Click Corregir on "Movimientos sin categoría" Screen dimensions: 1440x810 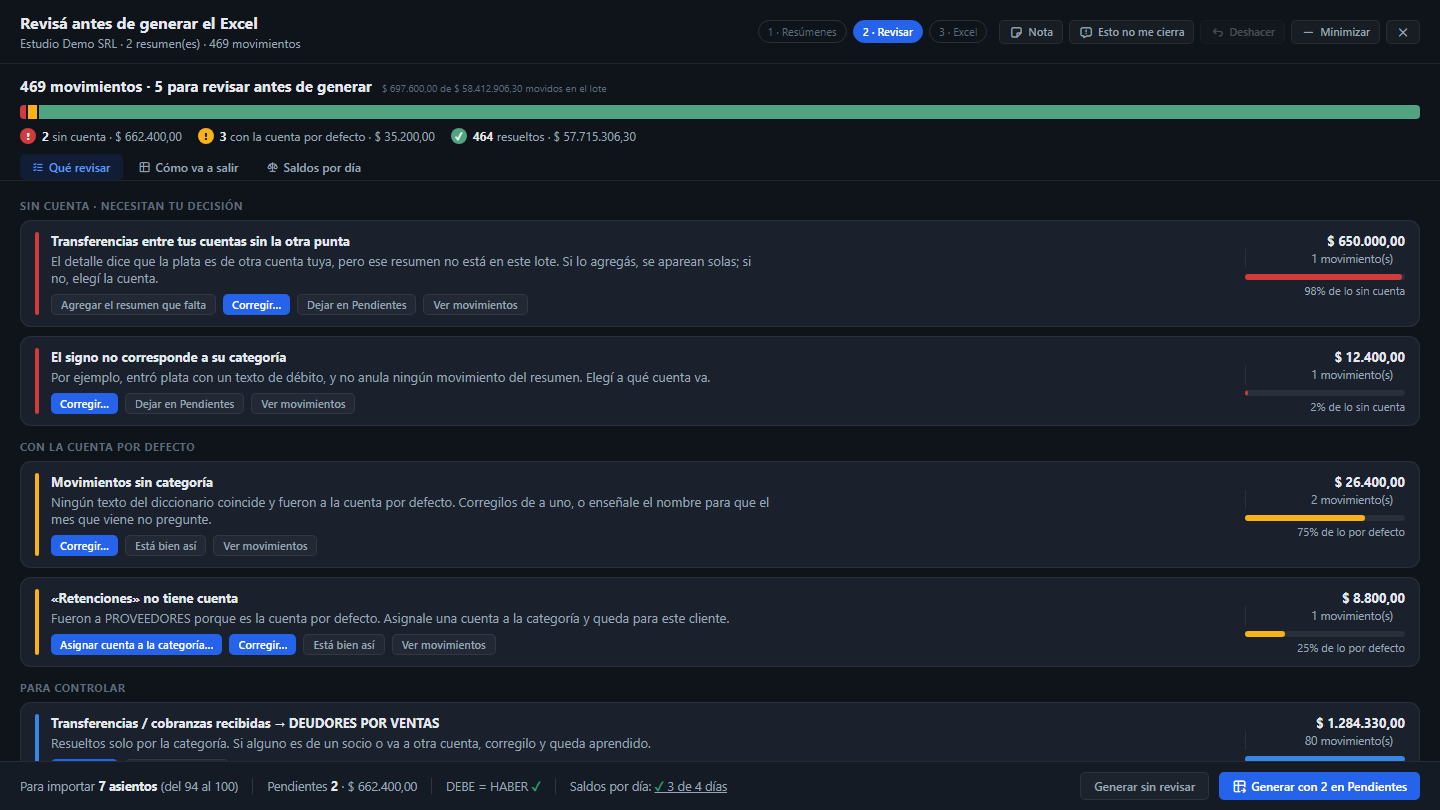[x=84, y=546]
